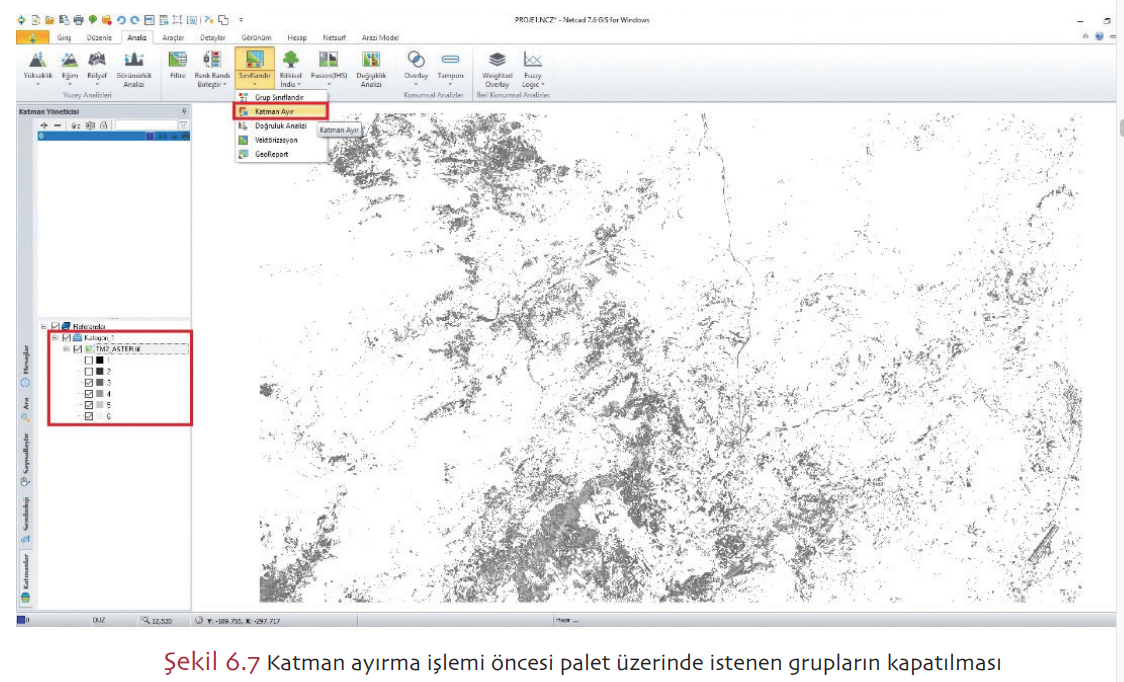The width and height of the screenshot is (1124, 682).
Task: Click the layer search field in Katman Yöneticisi
Action: pos(145,125)
